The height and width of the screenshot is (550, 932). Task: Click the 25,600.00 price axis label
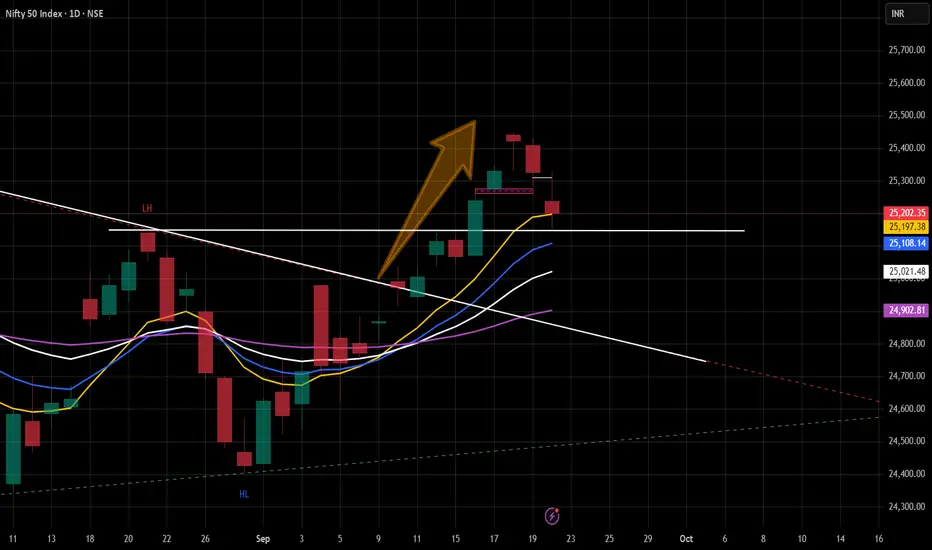pos(906,83)
